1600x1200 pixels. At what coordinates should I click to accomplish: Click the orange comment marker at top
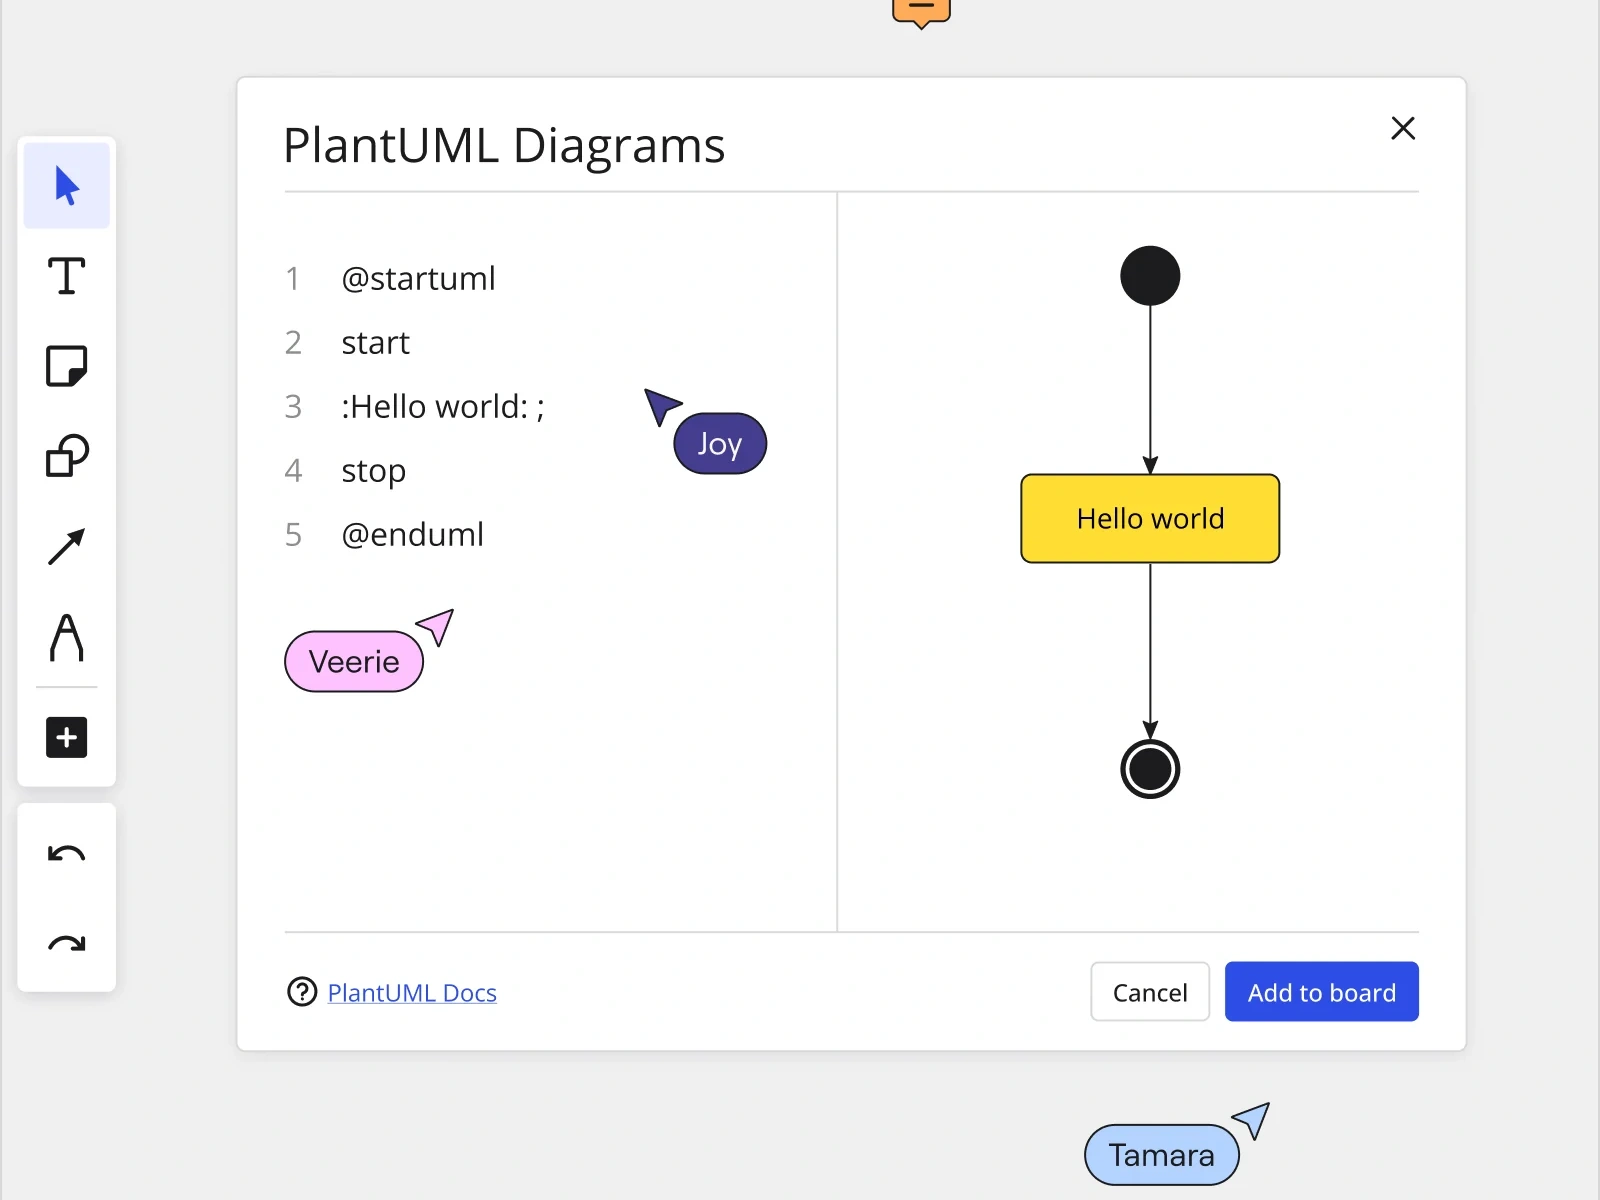(920, 8)
